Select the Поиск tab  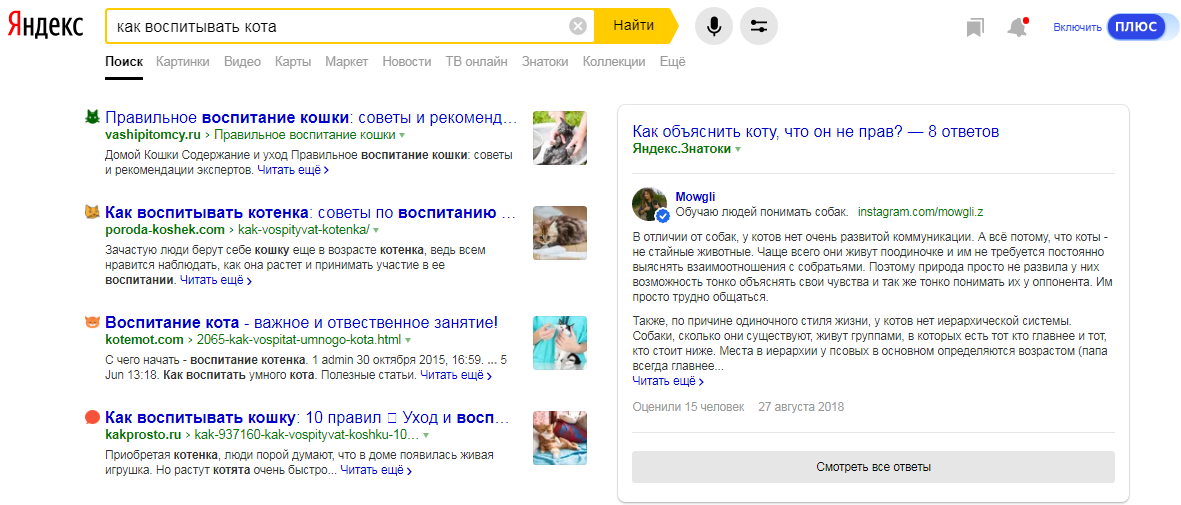pos(124,62)
